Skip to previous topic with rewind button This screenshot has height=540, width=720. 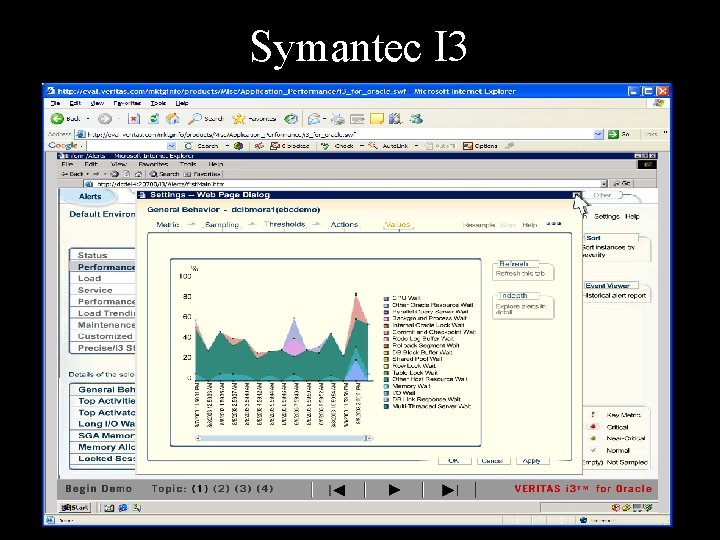(x=338, y=490)
